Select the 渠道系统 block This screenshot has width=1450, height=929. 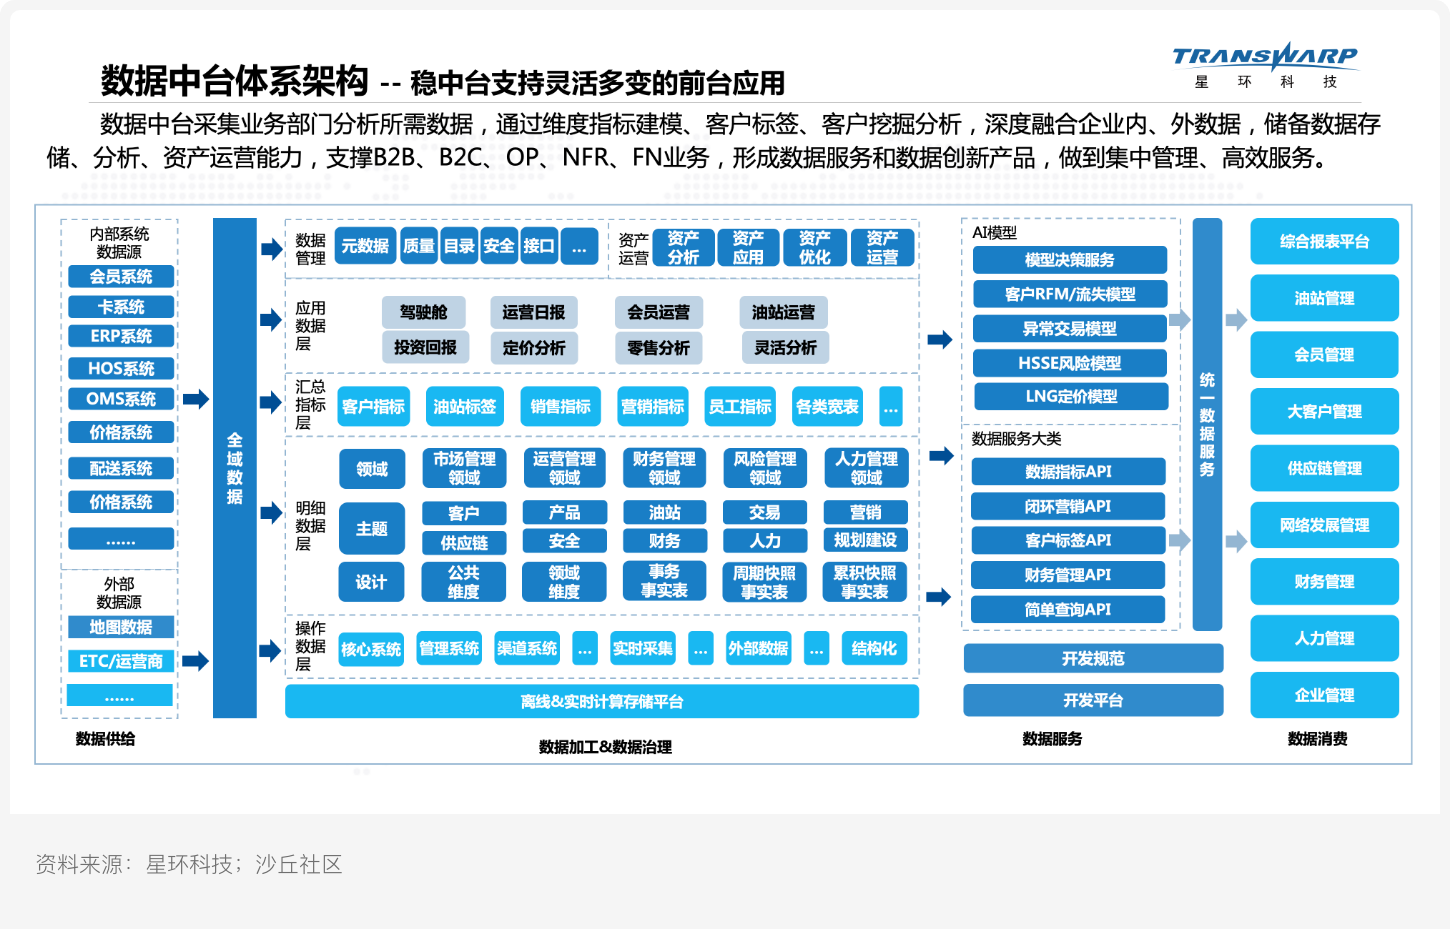(x=528, y=649)
